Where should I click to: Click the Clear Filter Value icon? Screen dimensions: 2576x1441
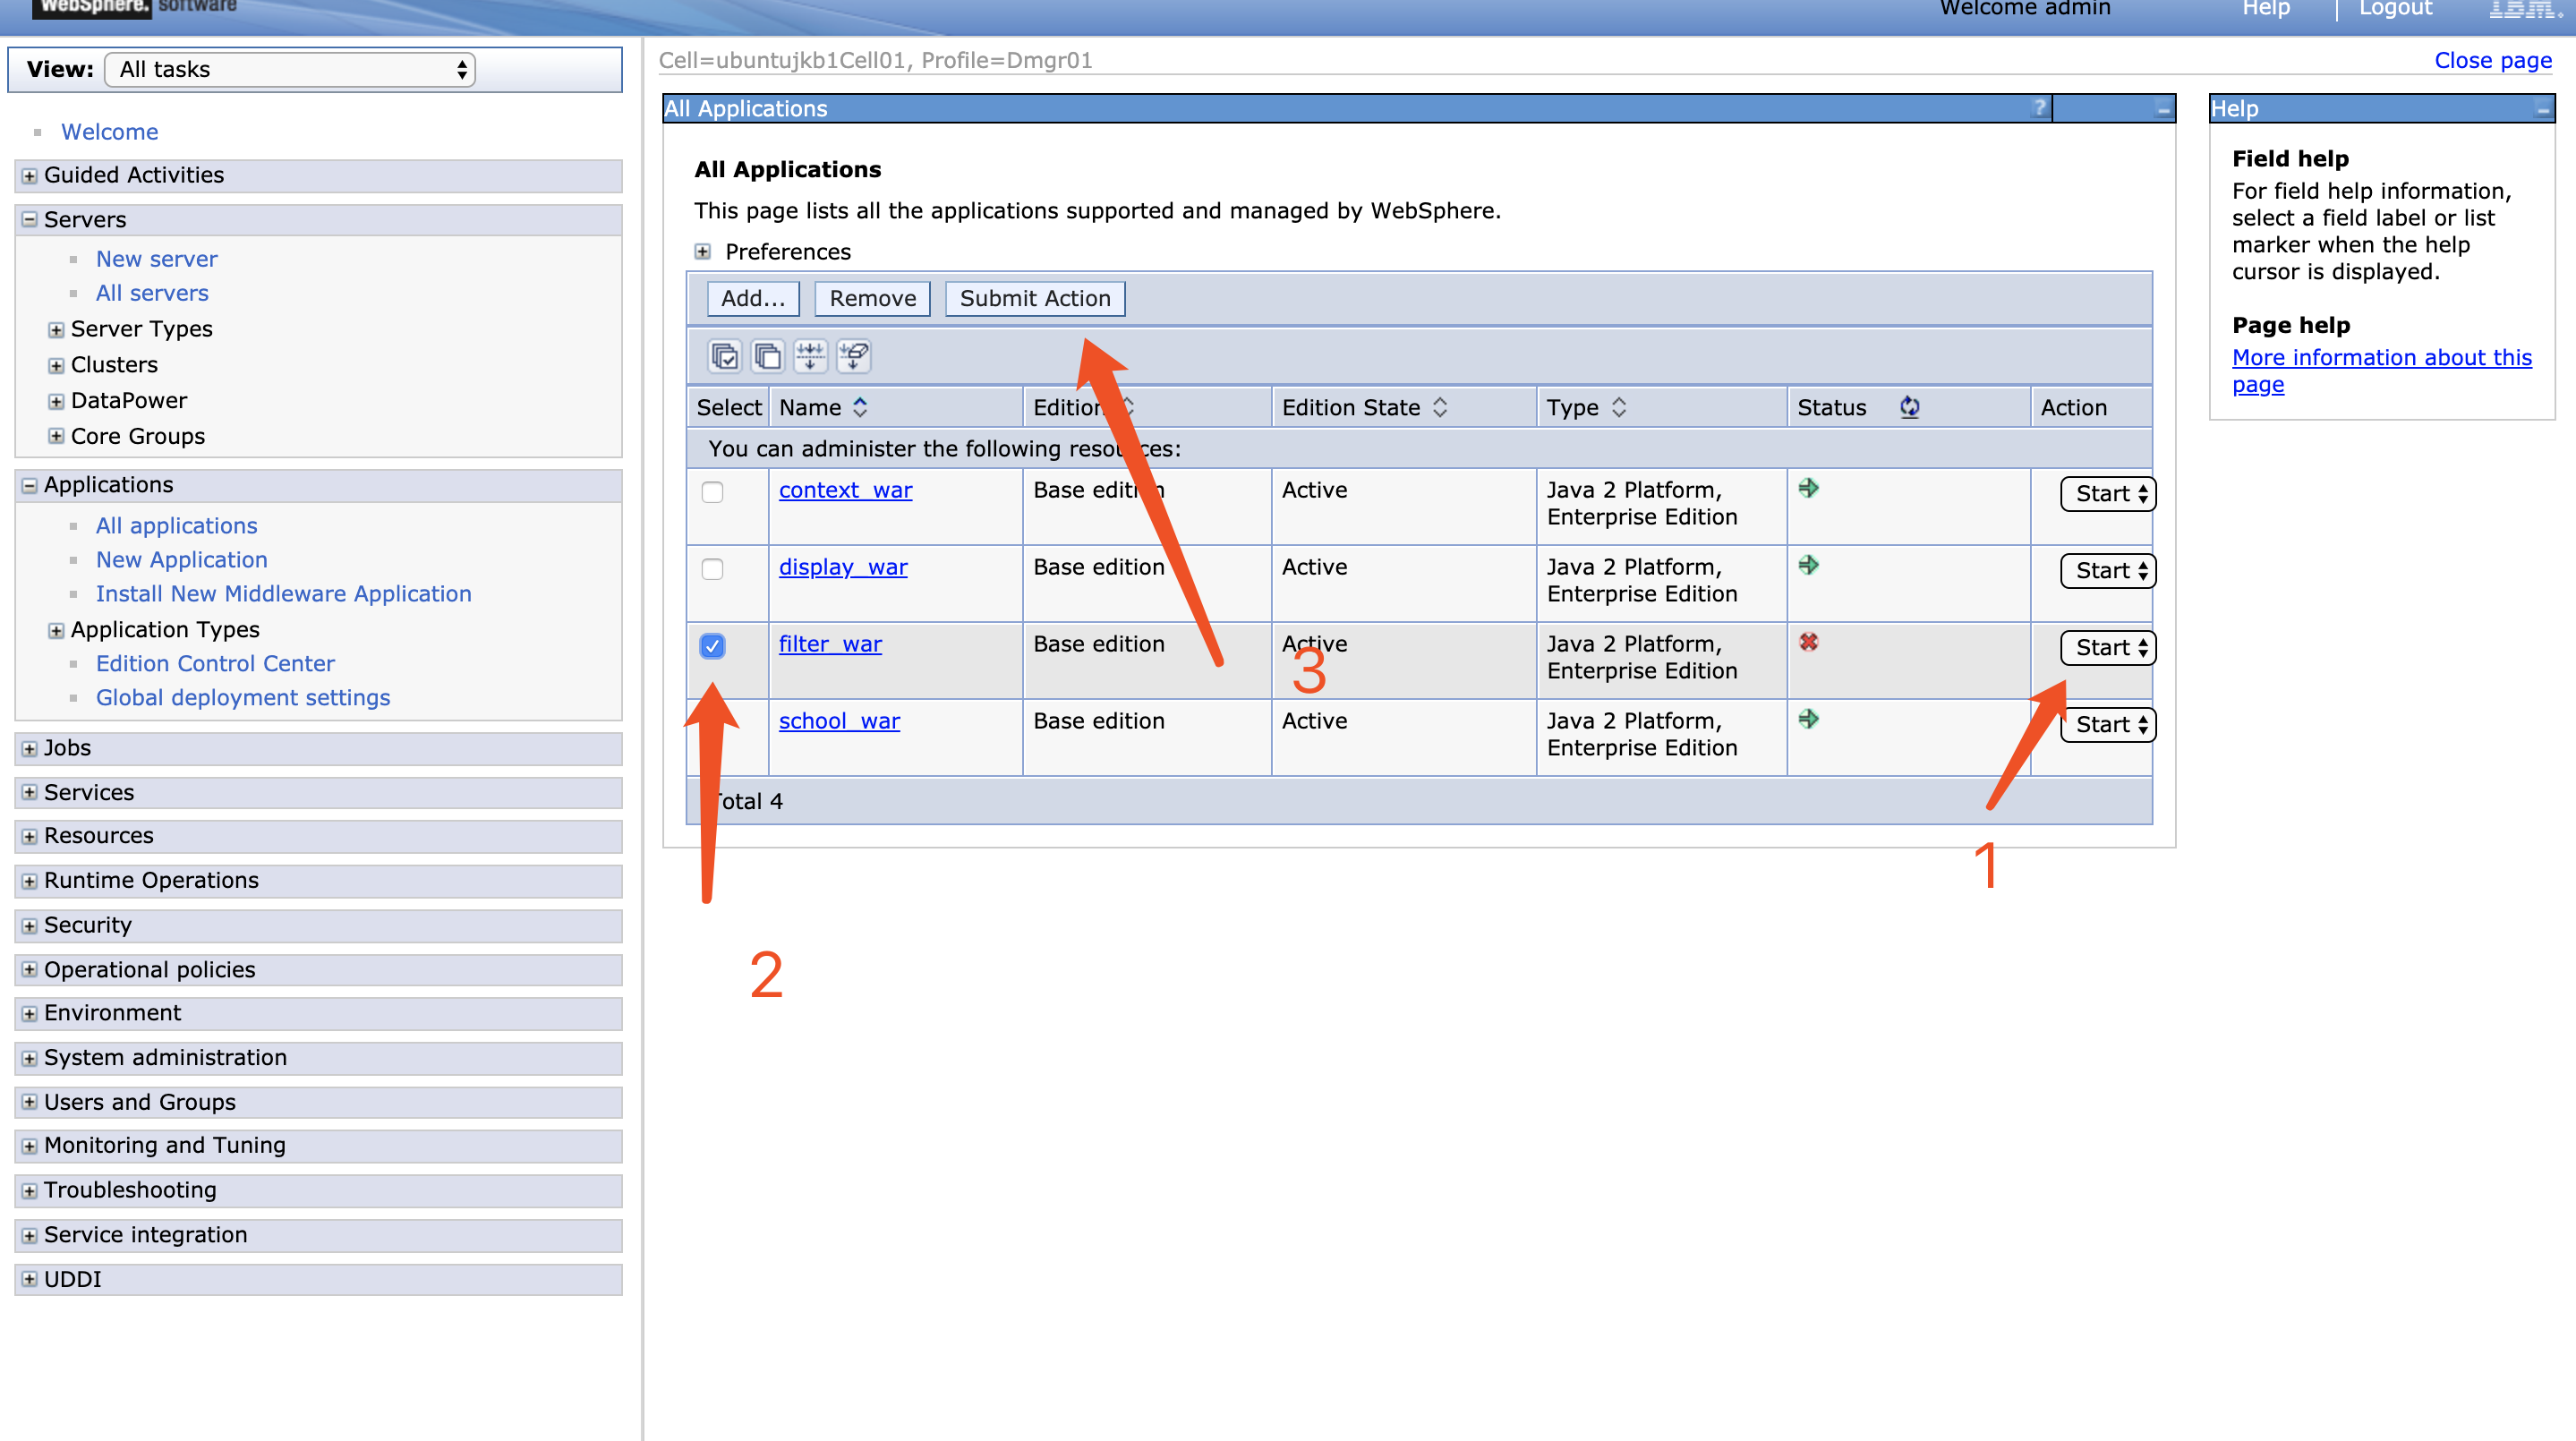pos(854,356)
